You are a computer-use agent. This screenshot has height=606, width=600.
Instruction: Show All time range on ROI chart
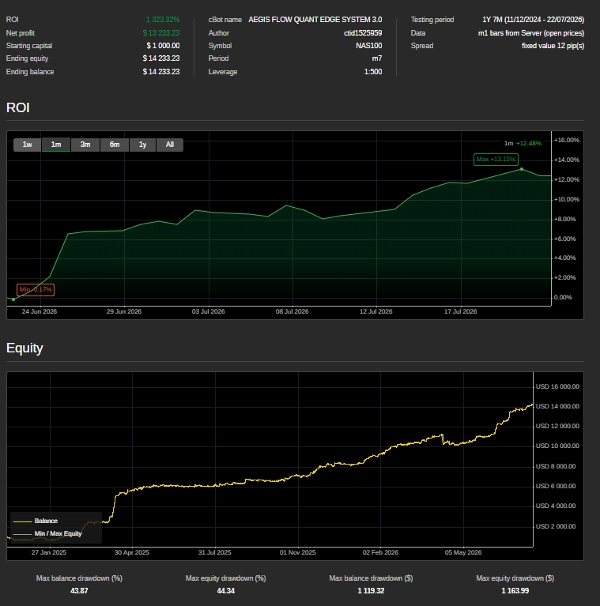170,145
